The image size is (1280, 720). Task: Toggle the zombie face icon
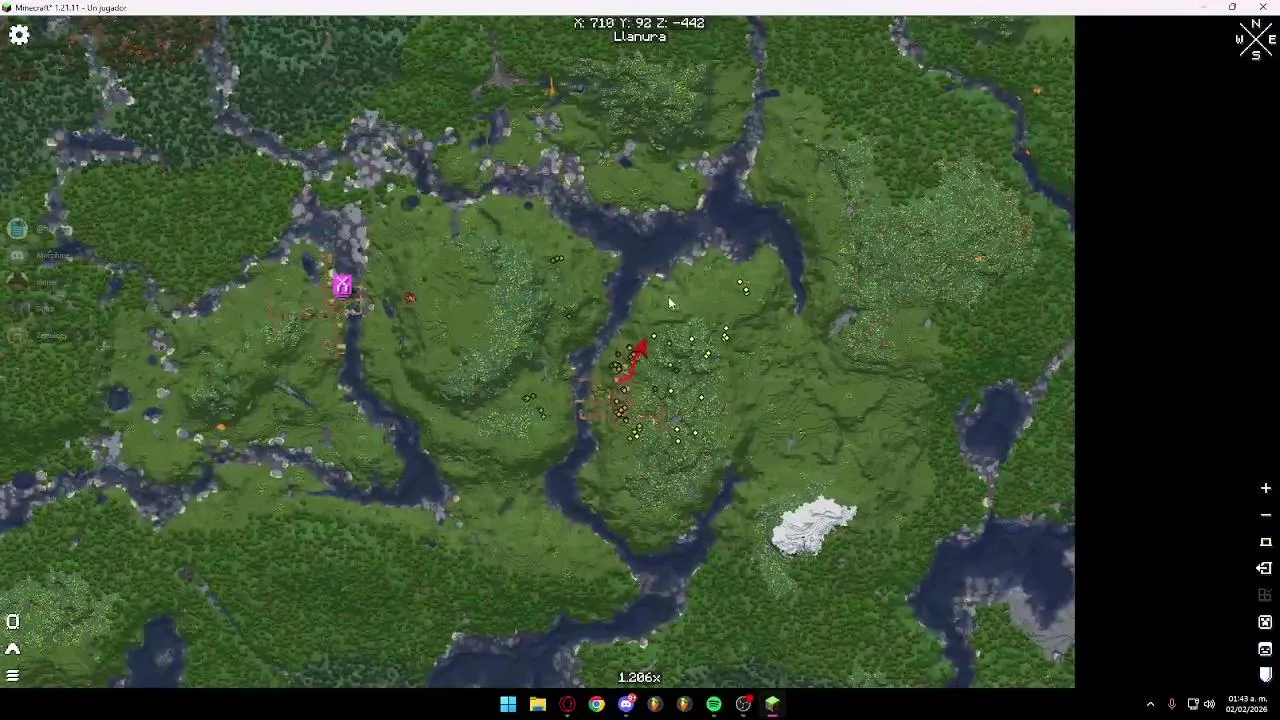1265,649
